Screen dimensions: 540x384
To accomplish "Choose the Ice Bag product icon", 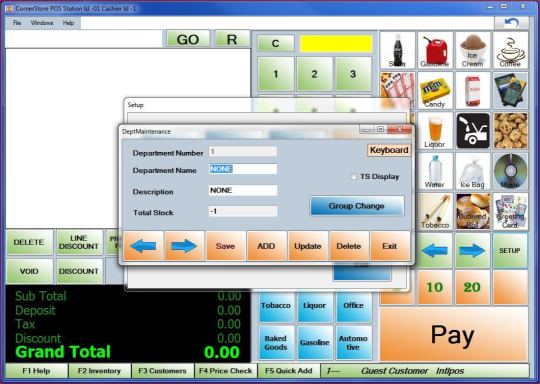I will click(473, 172).
